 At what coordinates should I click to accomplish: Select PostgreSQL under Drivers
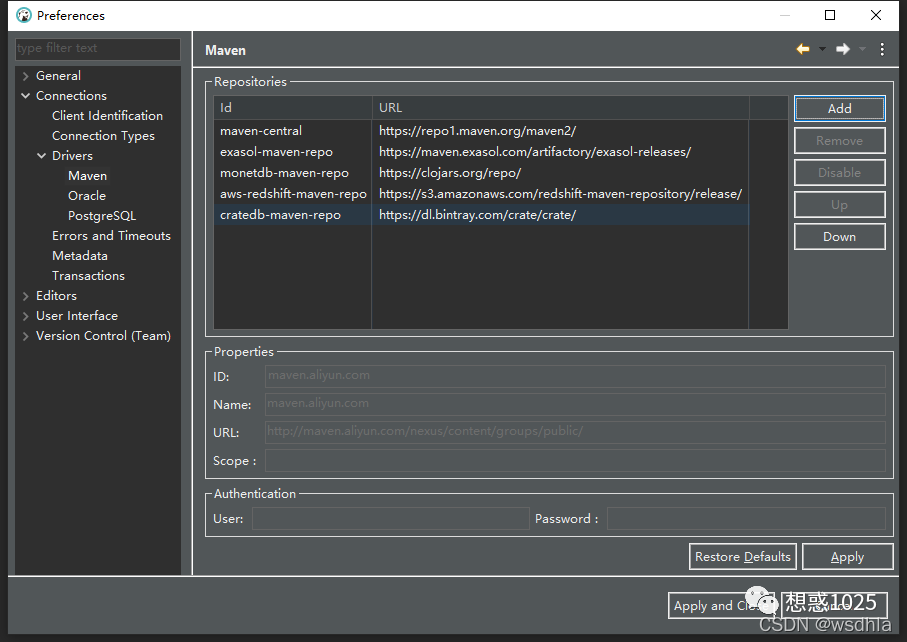click(102, 216)
